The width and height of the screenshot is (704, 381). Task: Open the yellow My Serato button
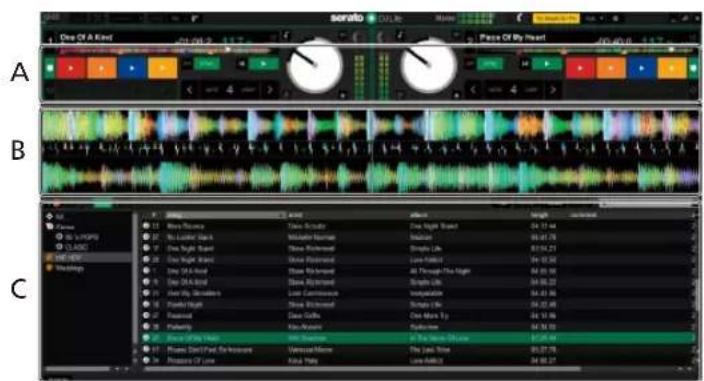click(x=556, y=18)
